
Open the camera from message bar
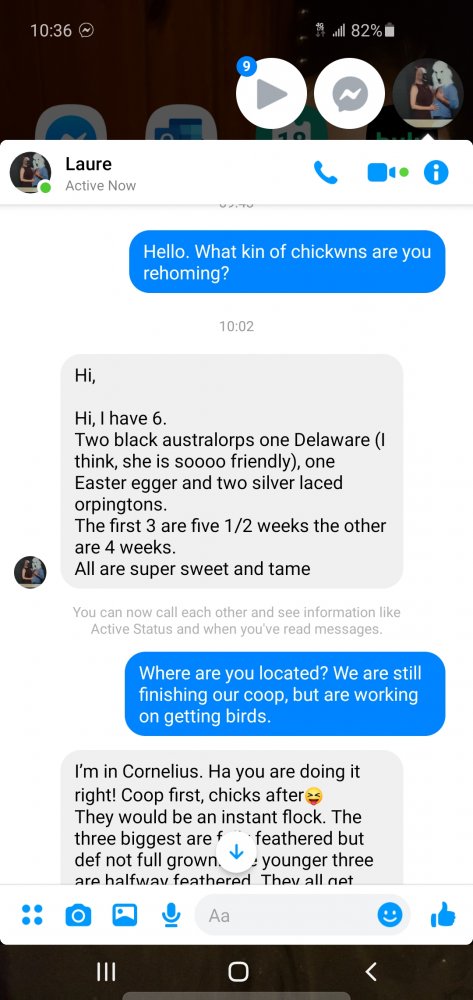point(78,915)
